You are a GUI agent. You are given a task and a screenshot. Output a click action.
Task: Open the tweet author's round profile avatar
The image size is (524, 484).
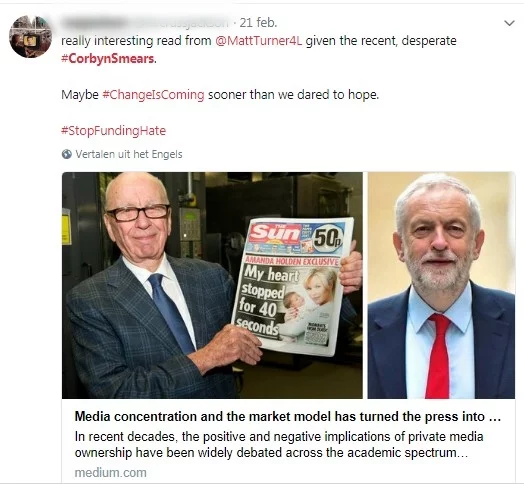click(30, 36)
